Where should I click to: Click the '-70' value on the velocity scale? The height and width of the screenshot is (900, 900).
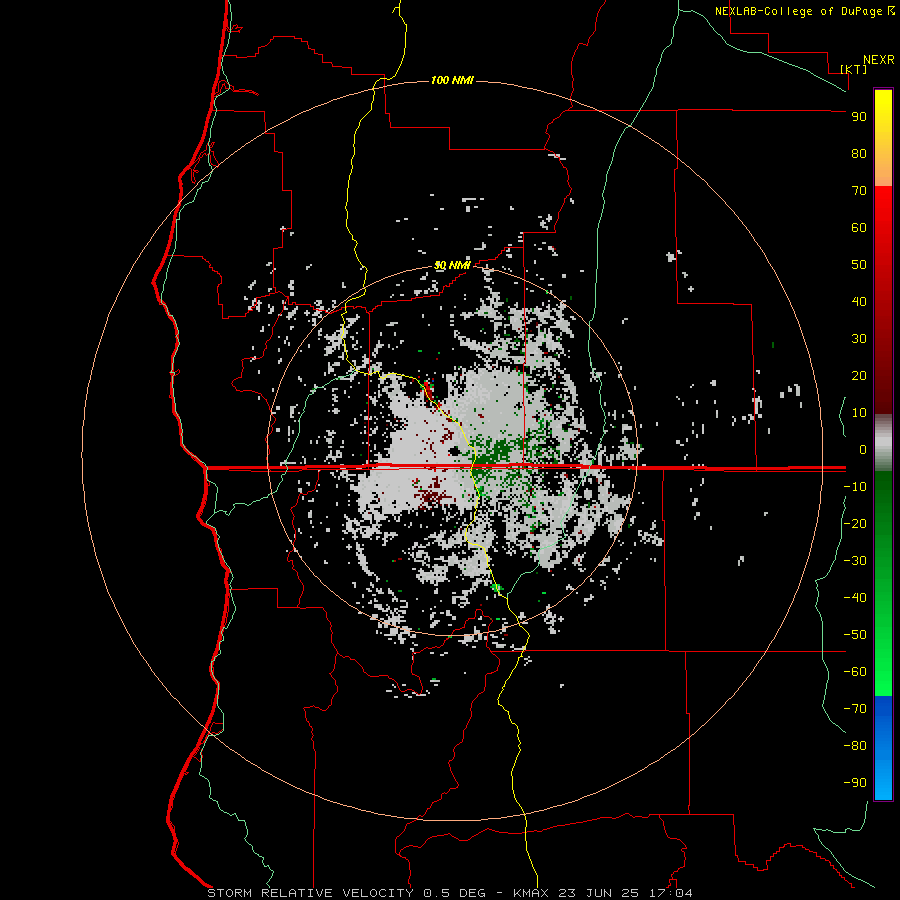(855, 709)
